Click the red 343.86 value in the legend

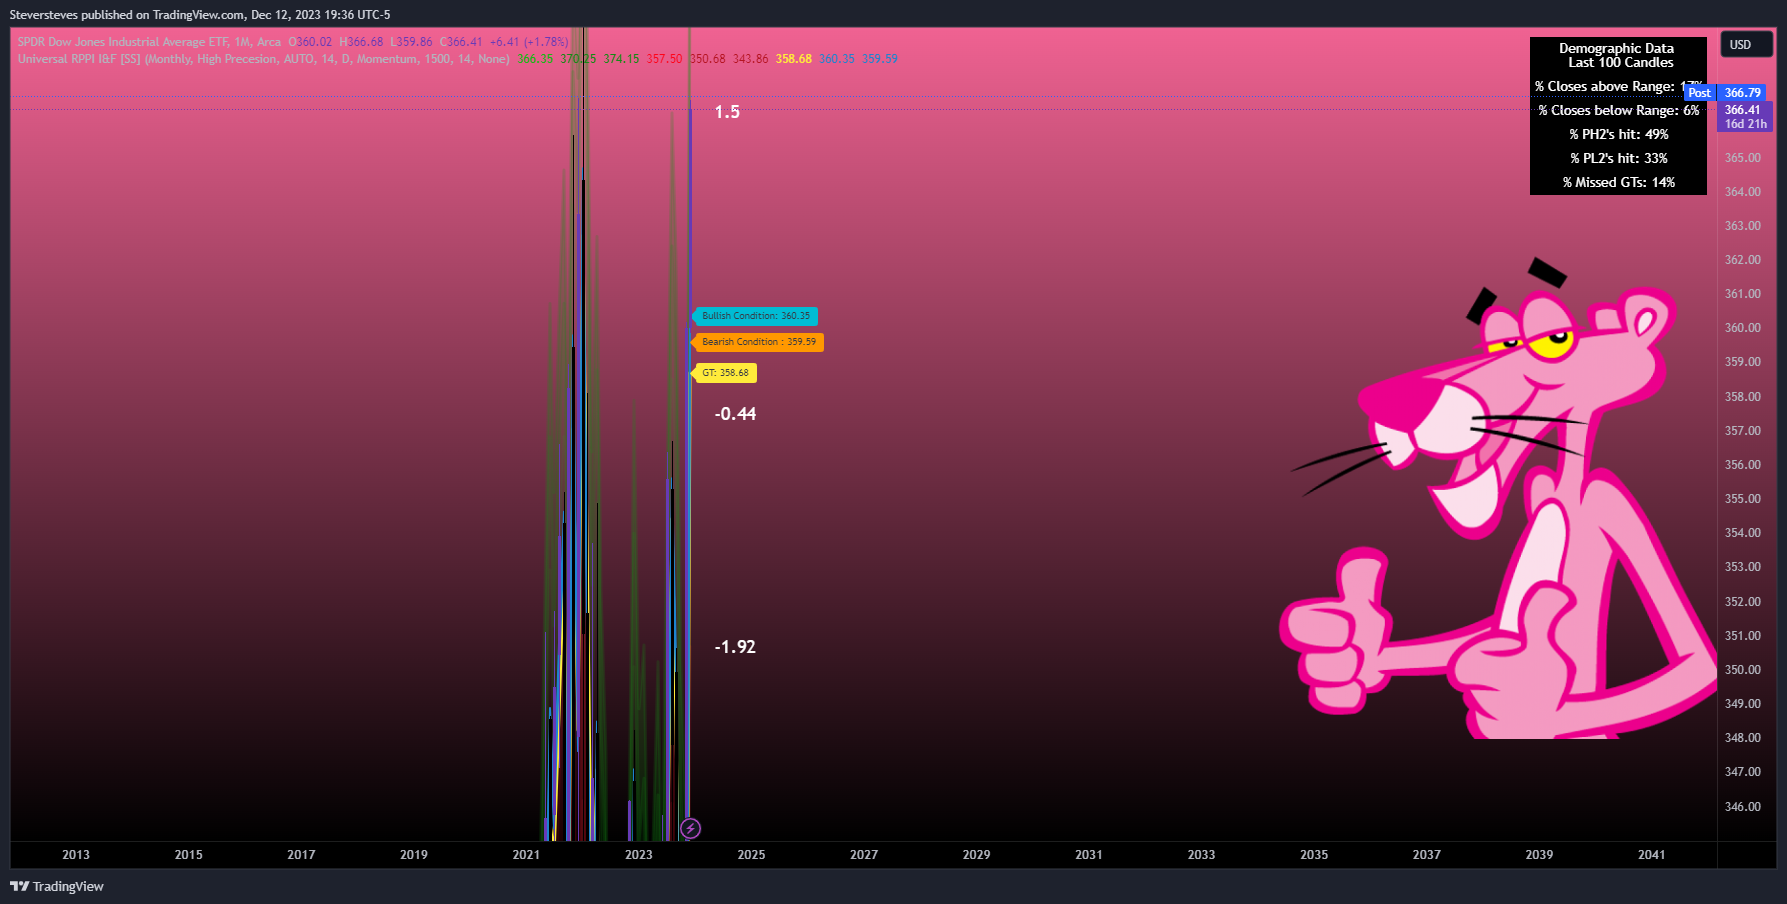pyautogui.click(x=750, y=59)
